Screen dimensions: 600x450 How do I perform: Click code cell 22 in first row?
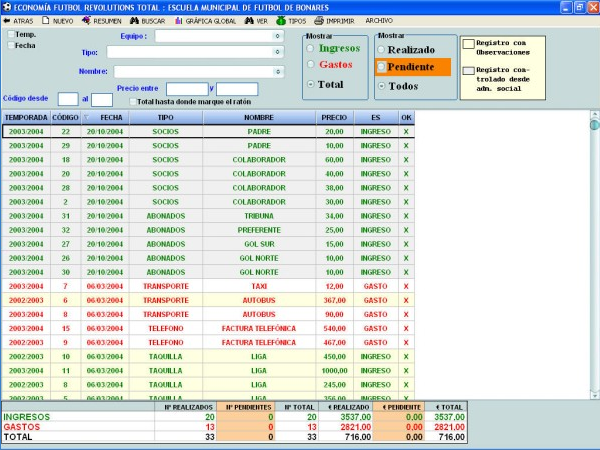tap(65, 132)
